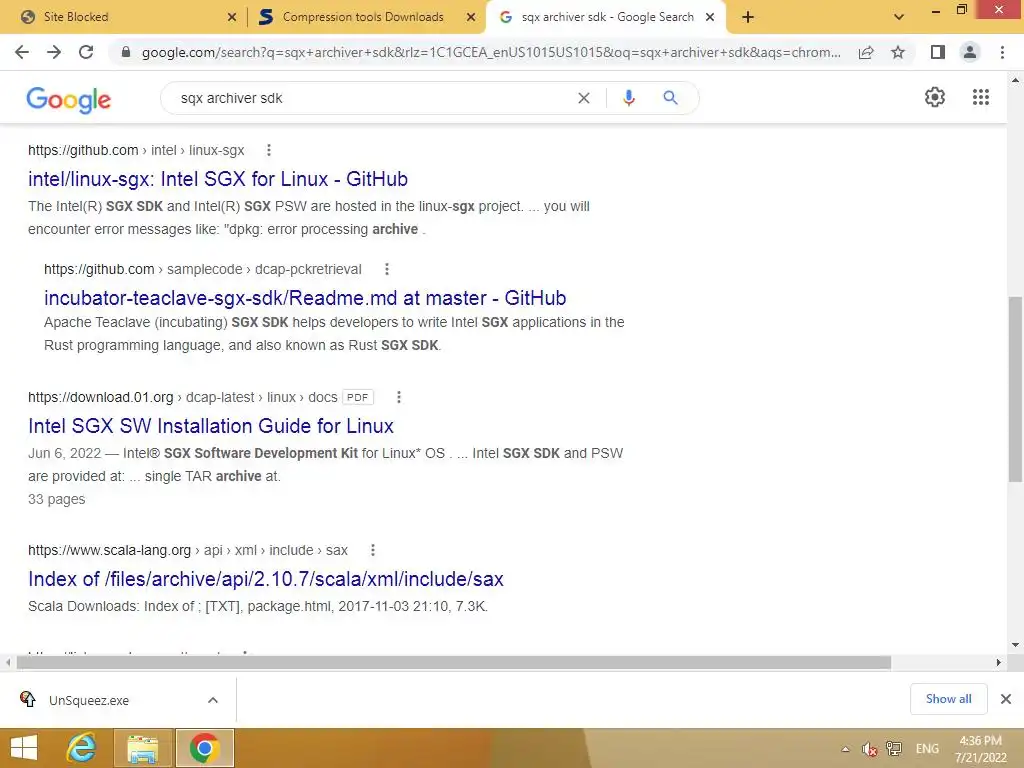This screenshot has width=1024, height=768.
Task: Go back to the previous page
Action: point(22,52)
